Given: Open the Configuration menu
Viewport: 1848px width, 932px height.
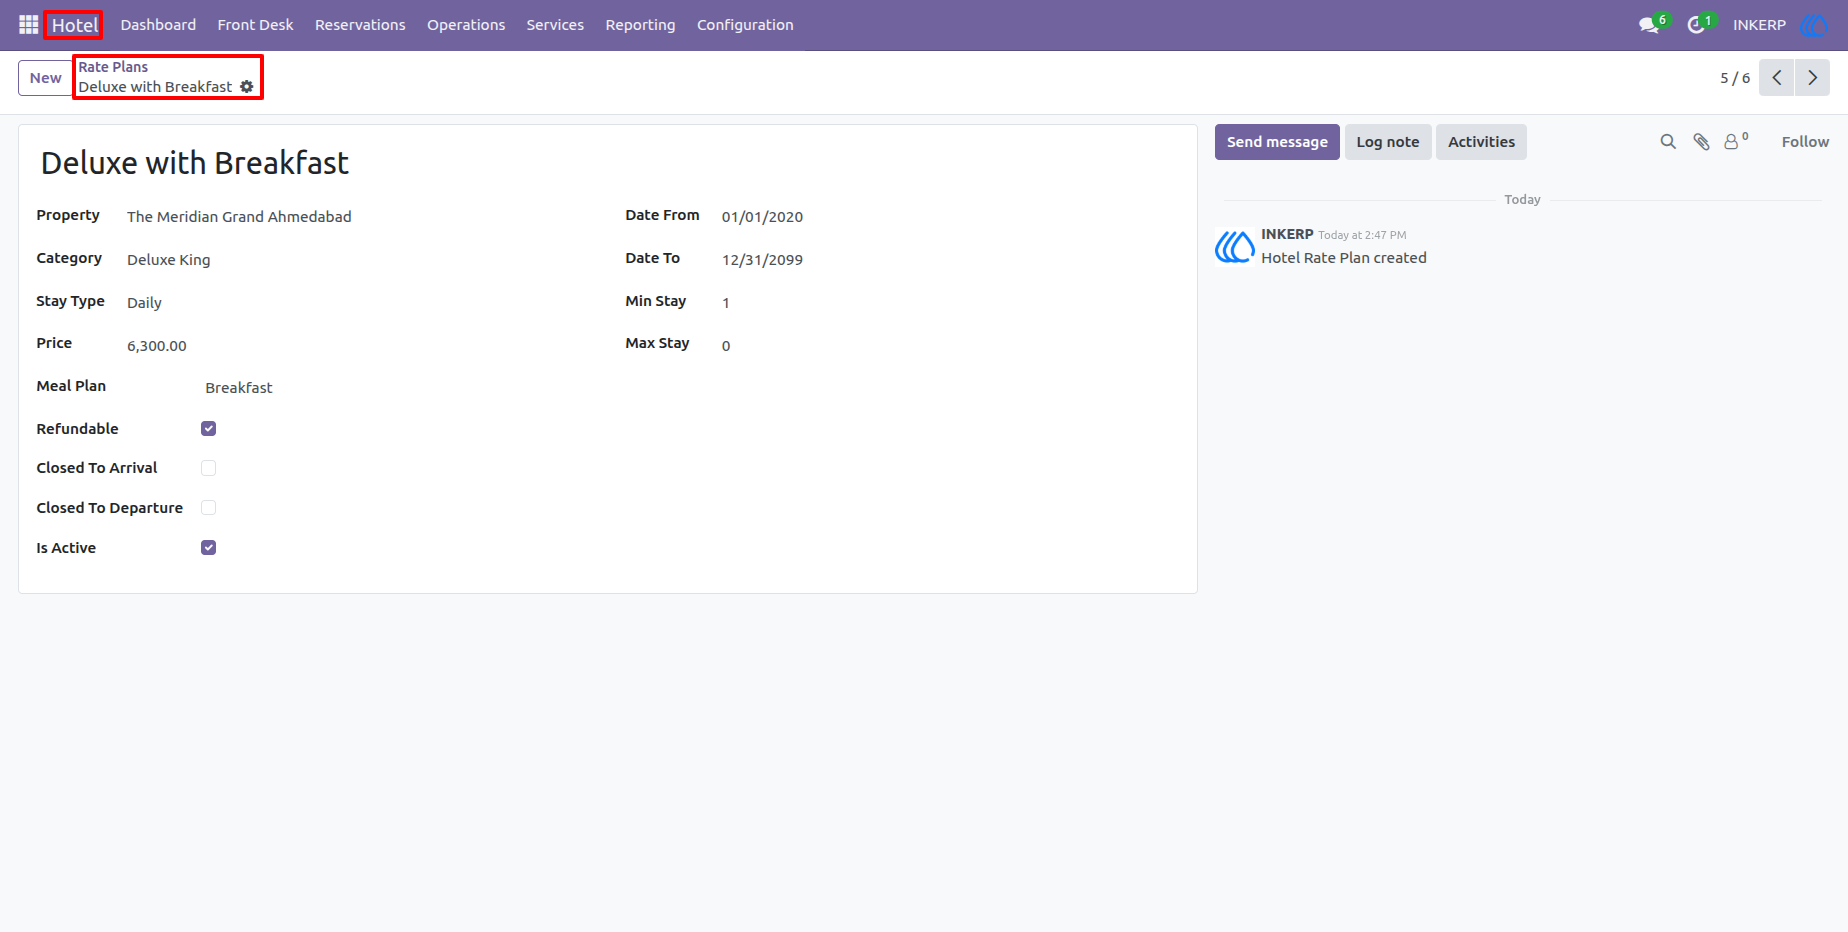Looking at the screenshot, I should pos(745,25).
